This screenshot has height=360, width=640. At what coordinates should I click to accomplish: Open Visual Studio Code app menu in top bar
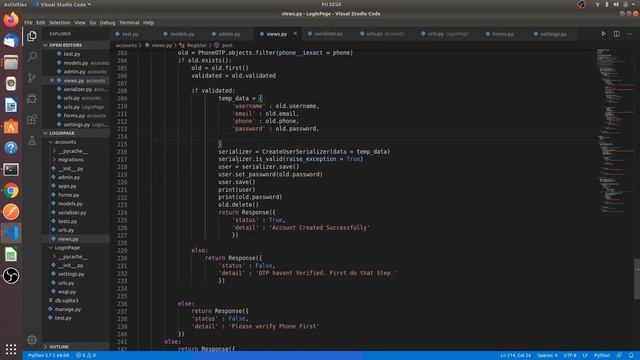[x=62, y=4]
